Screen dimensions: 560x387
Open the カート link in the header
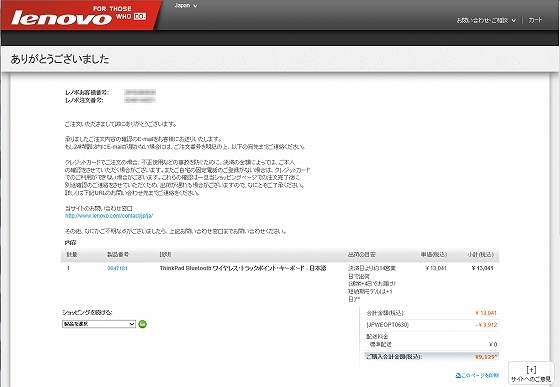coord(535,20)
